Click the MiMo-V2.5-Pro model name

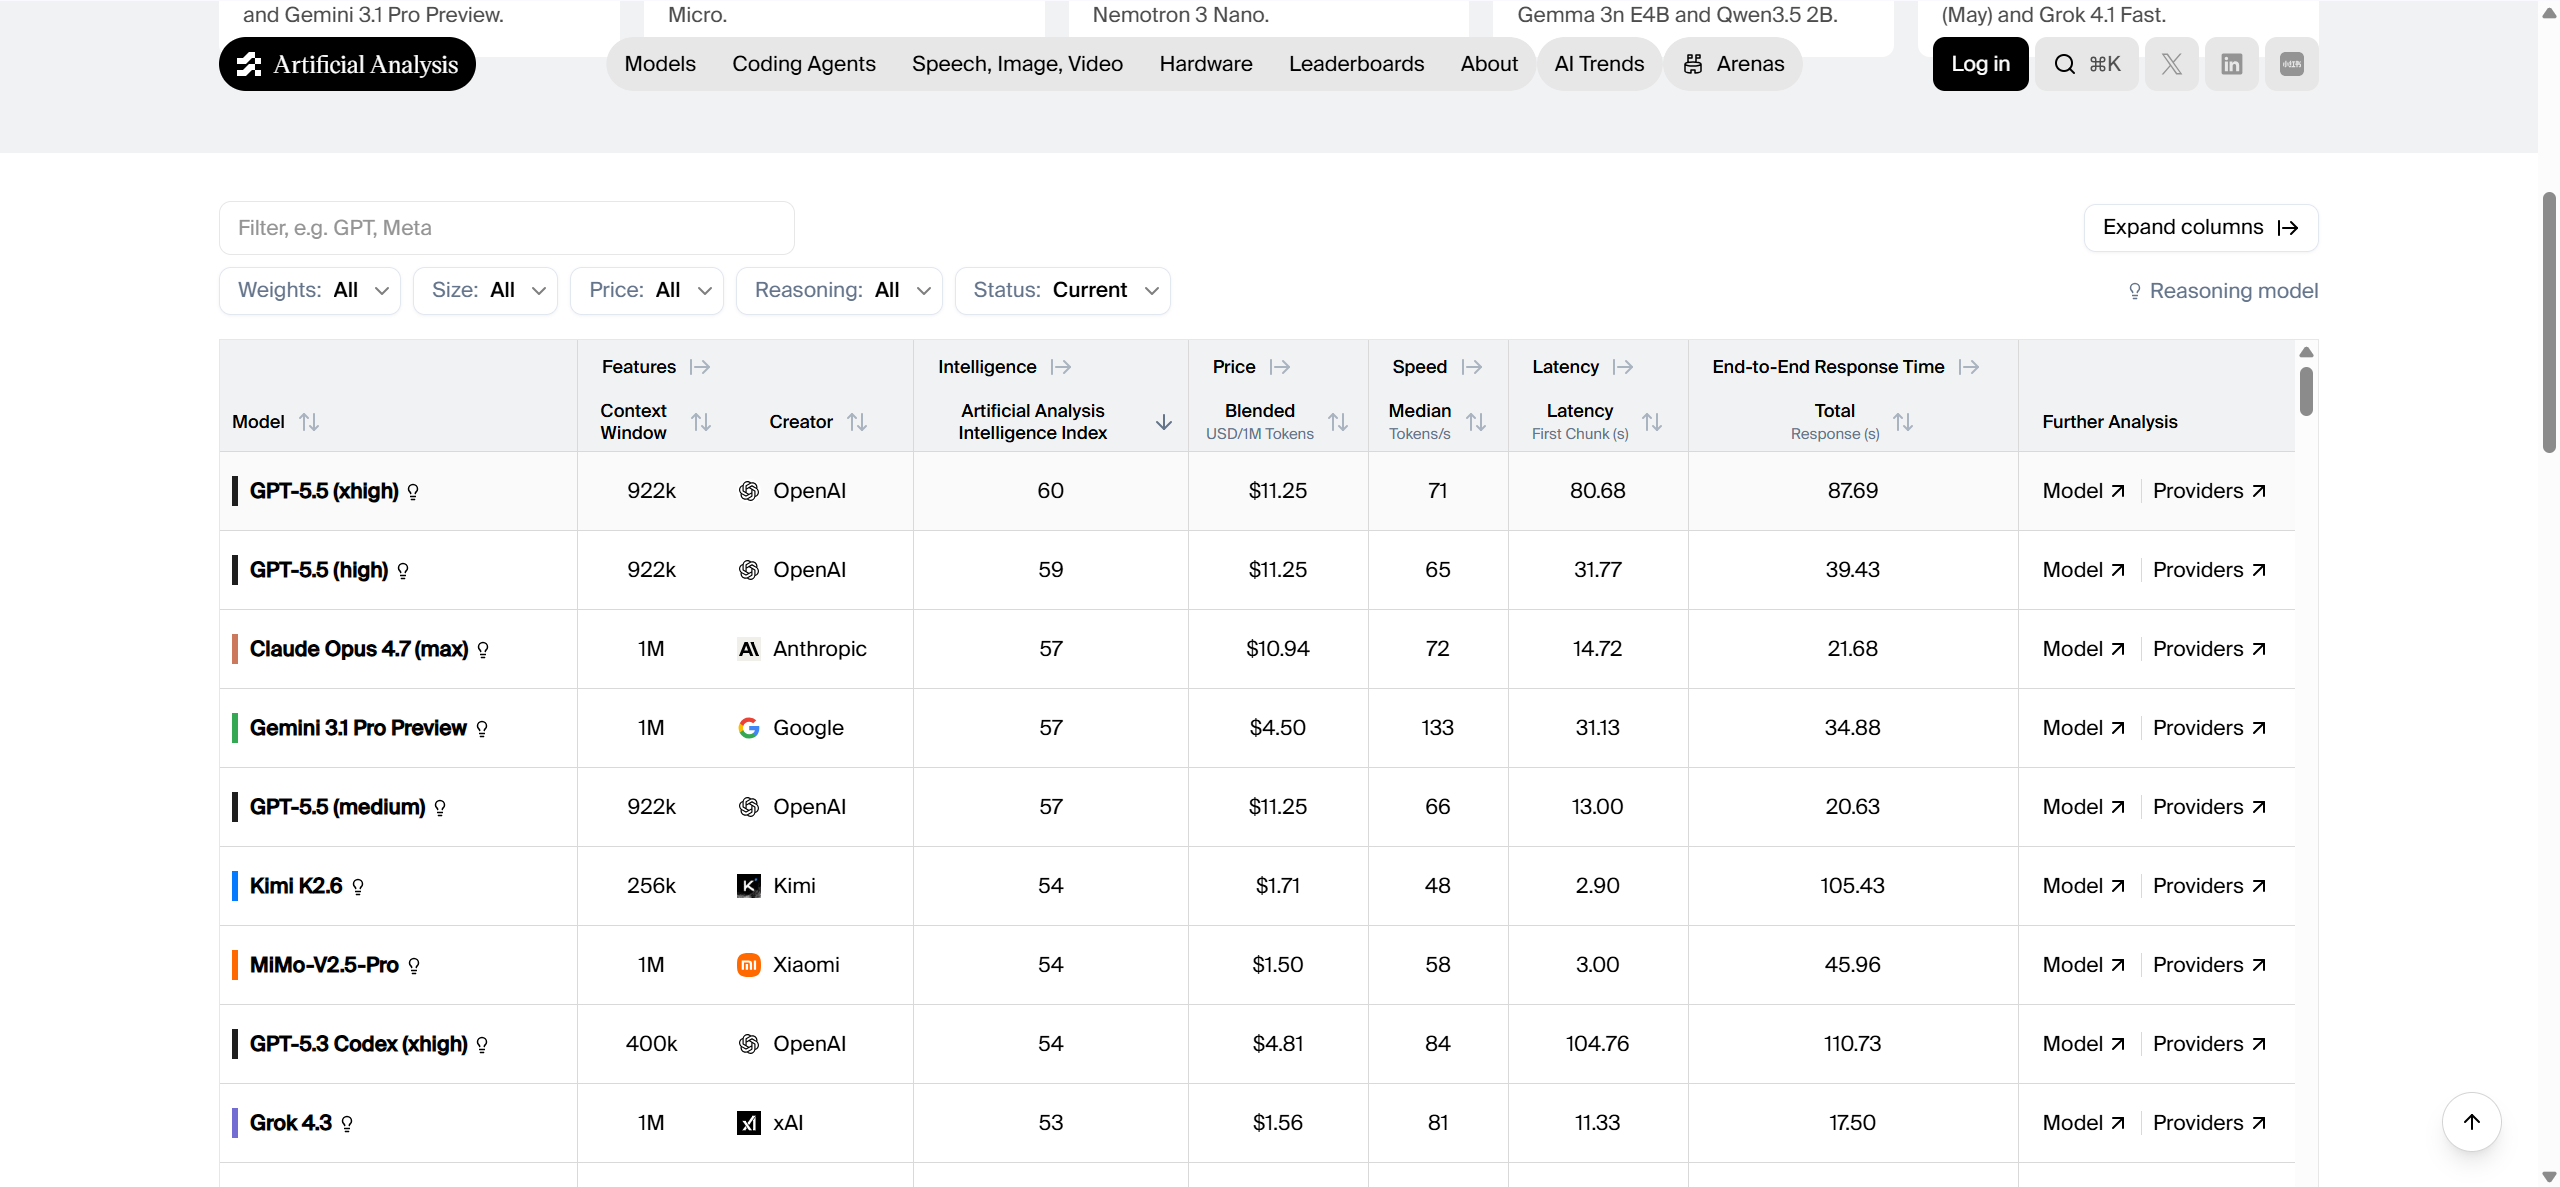point(324,965)
